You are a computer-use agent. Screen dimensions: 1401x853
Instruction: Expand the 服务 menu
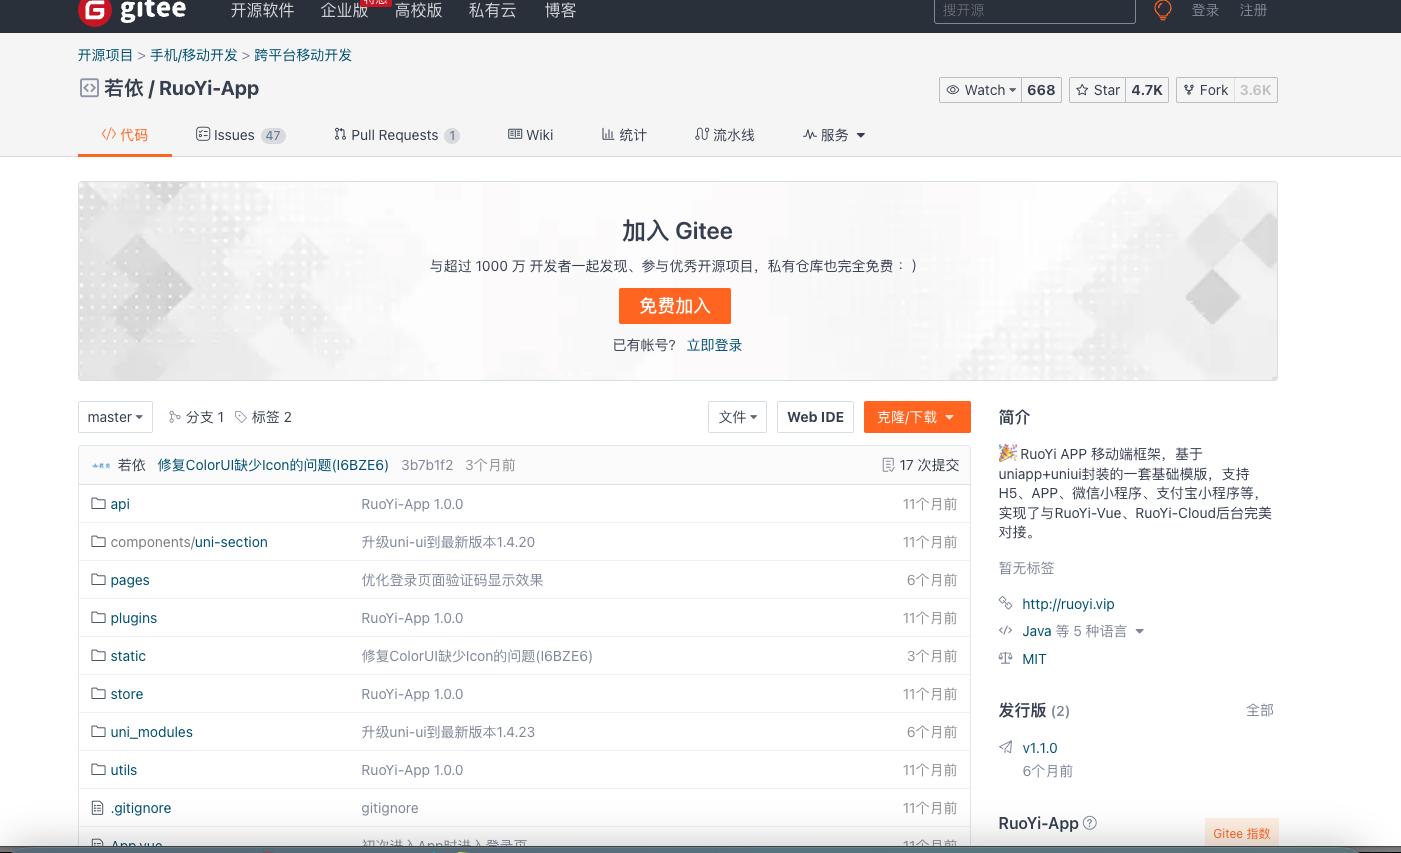pos(834,135)
